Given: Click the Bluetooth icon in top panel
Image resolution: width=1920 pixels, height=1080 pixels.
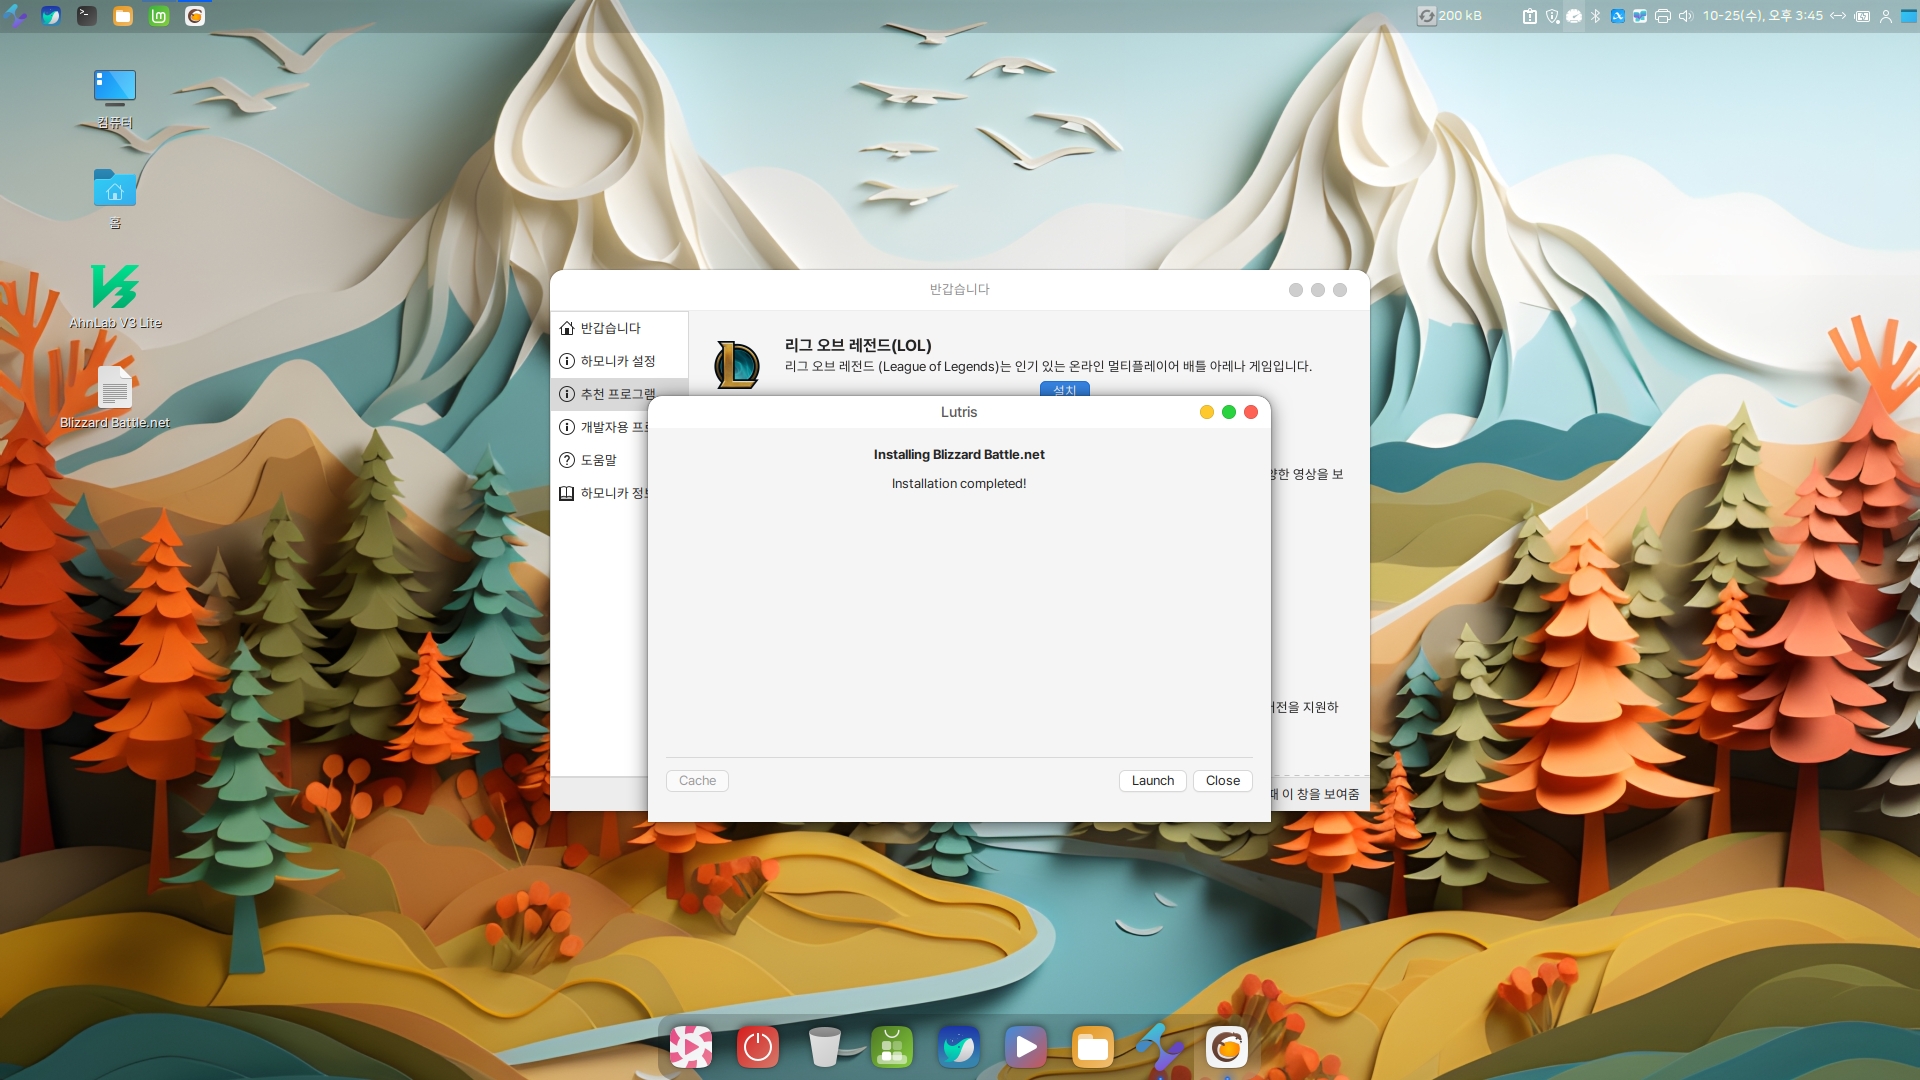Looking at the screenshot, I should (x=1596, y=16).
